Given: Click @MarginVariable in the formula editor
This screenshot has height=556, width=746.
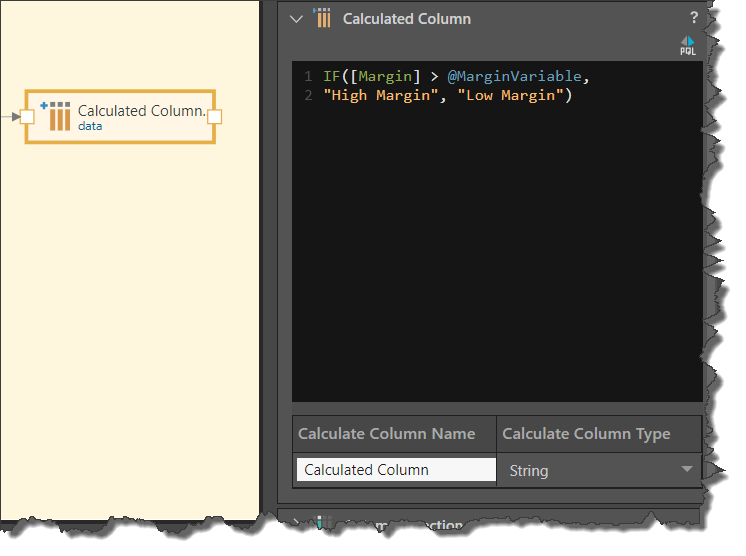Looking at the screenshot, I should [512, 77].
